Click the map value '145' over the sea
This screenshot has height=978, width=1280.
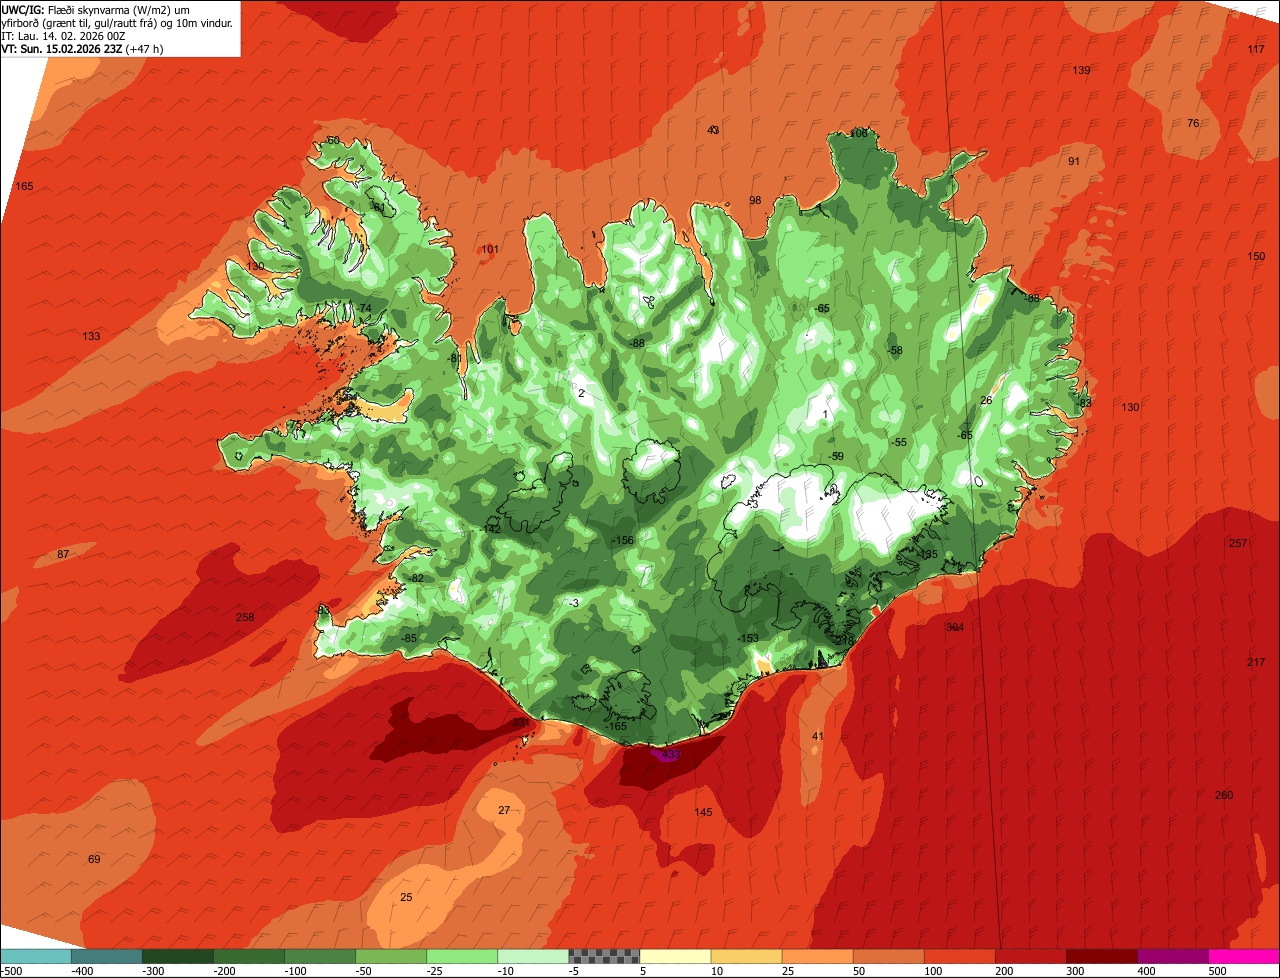click(703, 812)
